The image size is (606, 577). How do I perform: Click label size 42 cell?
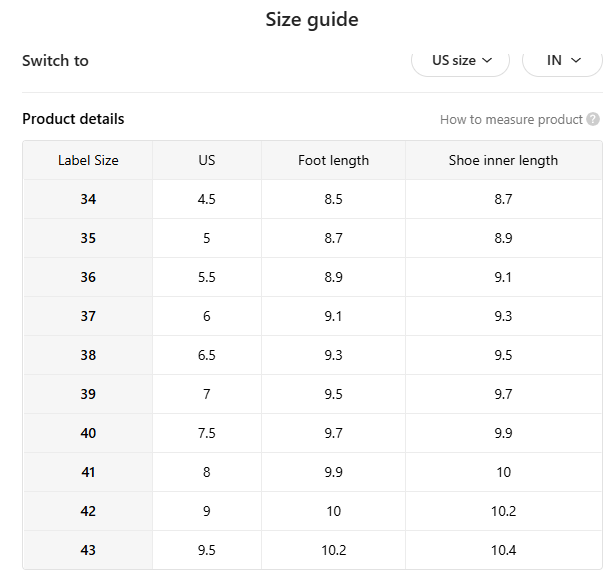coord(88,511)
